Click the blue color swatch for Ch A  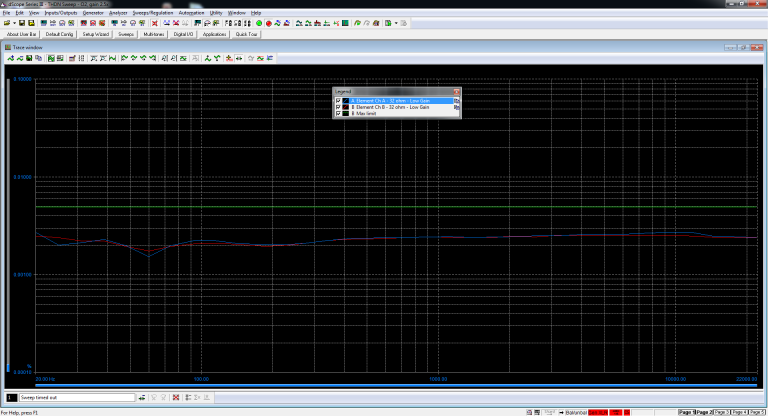(346, 101)
